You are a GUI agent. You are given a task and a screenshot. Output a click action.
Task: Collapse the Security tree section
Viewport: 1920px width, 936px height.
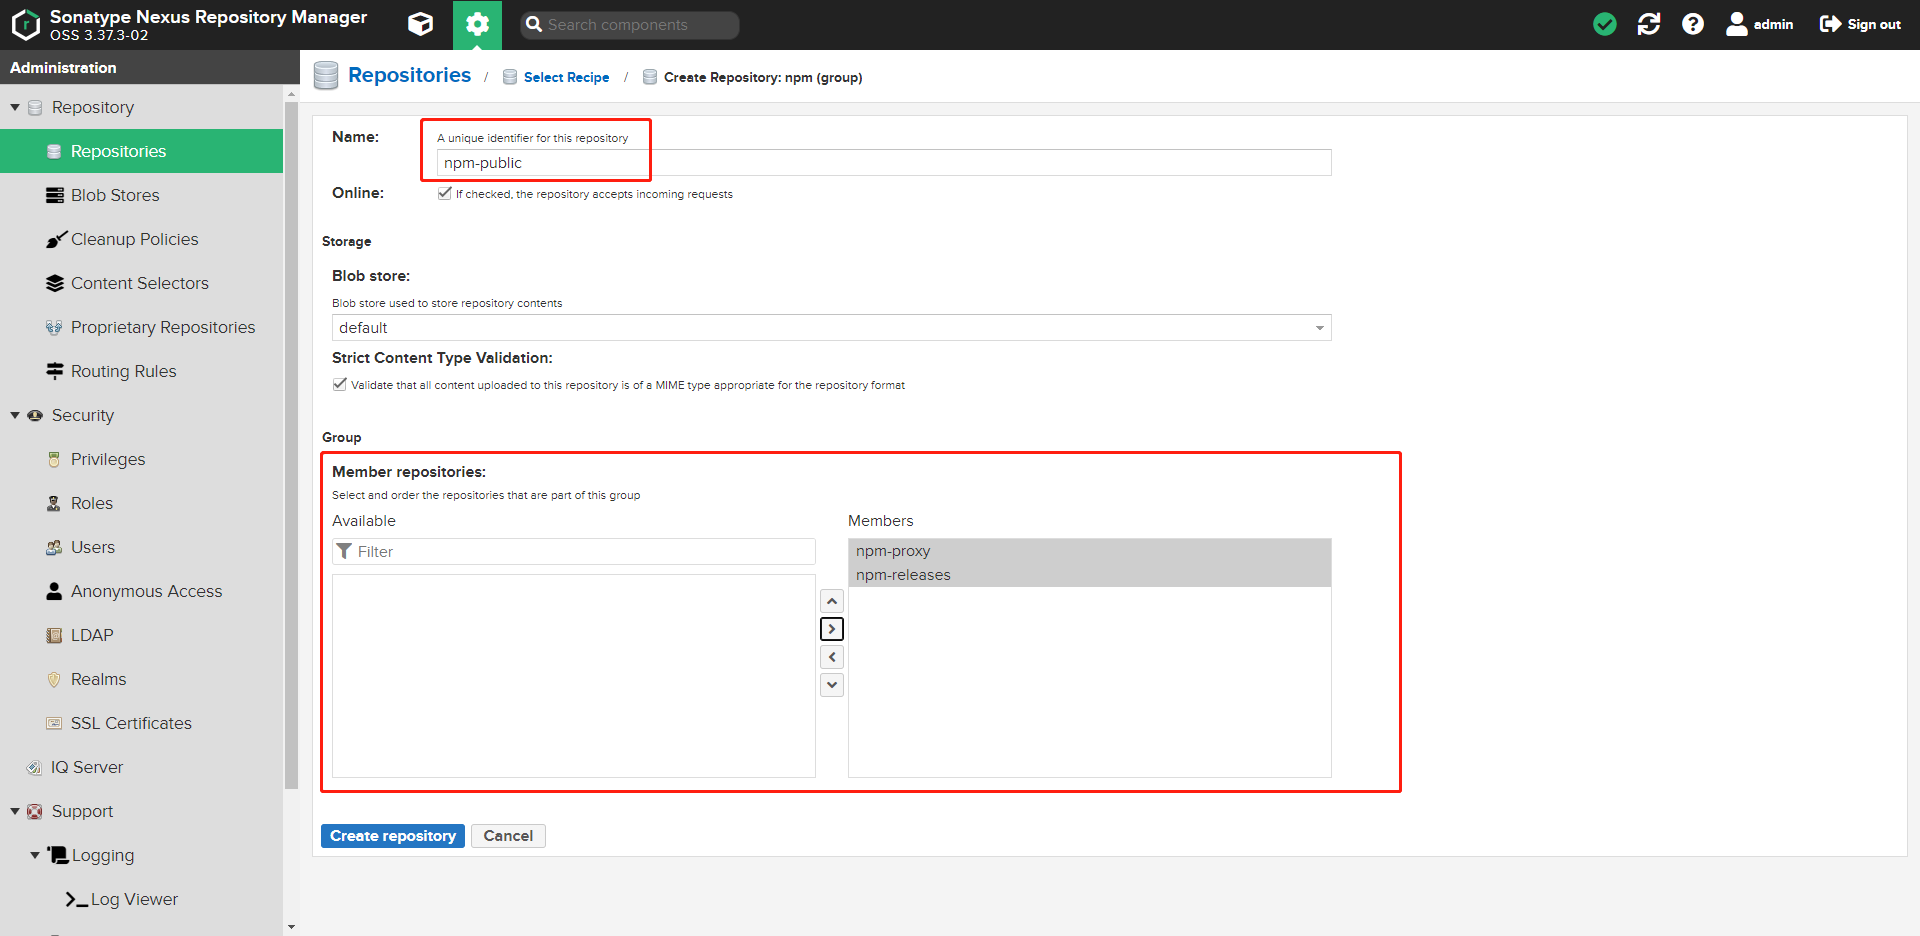pos(15,415)
